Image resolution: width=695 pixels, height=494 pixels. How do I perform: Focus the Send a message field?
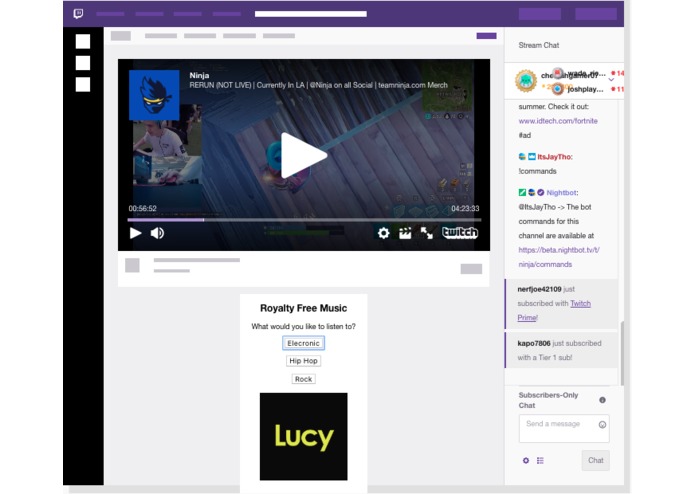[564, 428]
